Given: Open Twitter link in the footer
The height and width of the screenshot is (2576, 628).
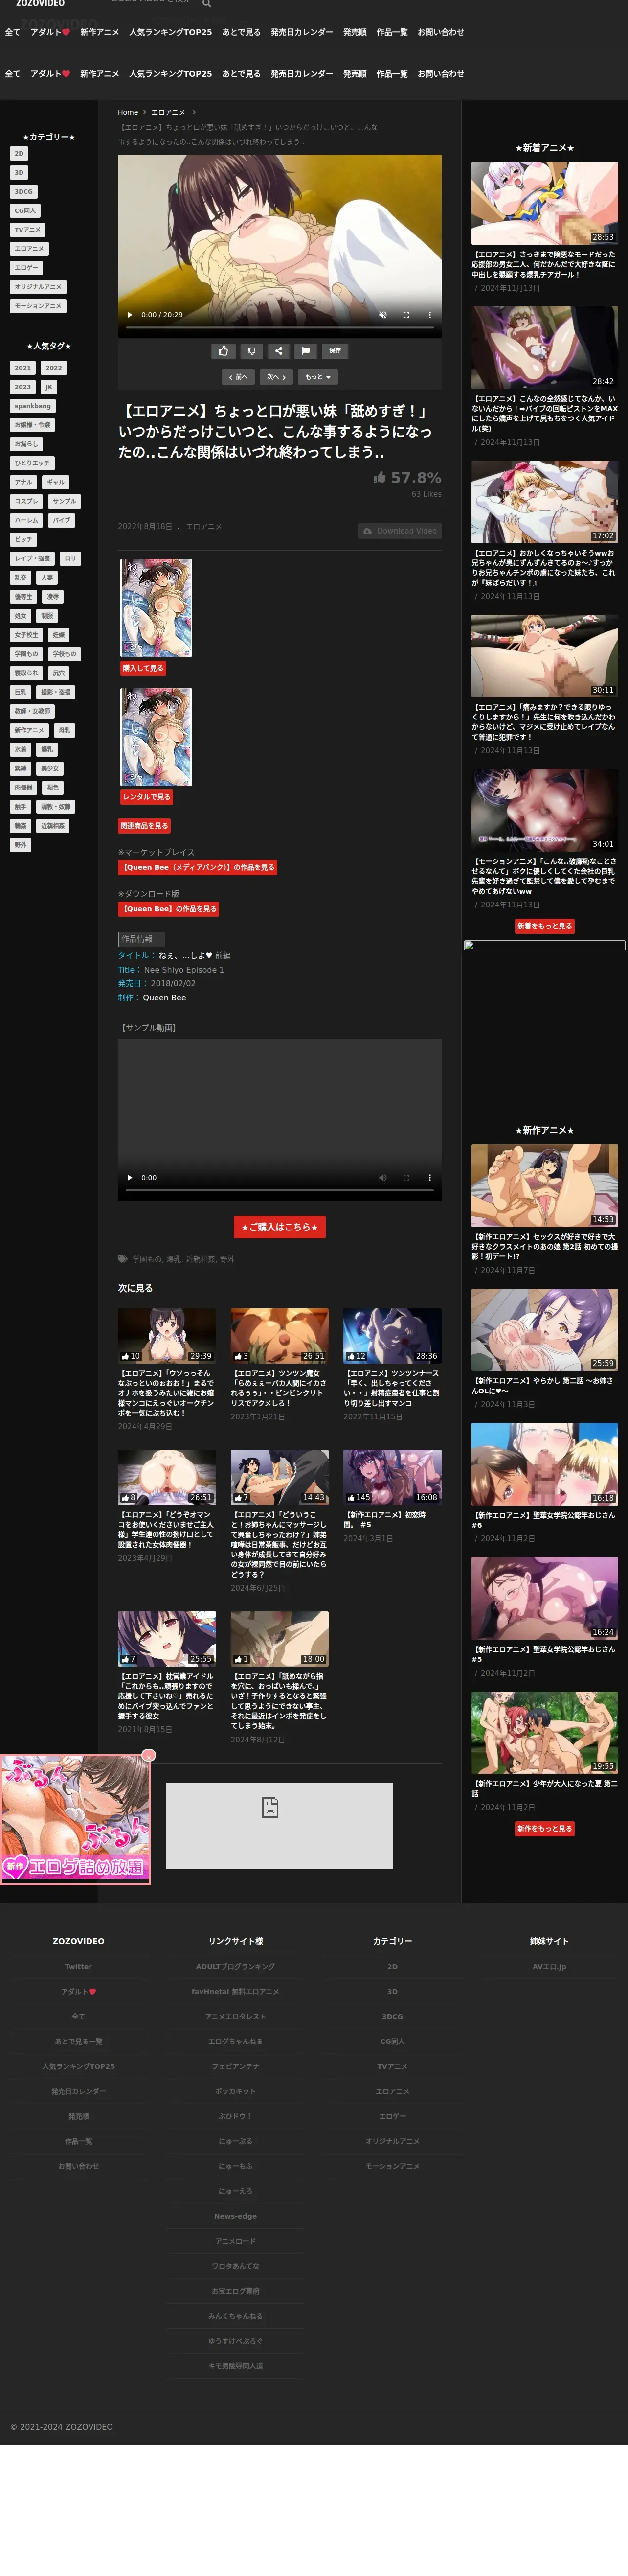Looking at the screenshot, I should pyautogui.click(x=78, y=1966).
